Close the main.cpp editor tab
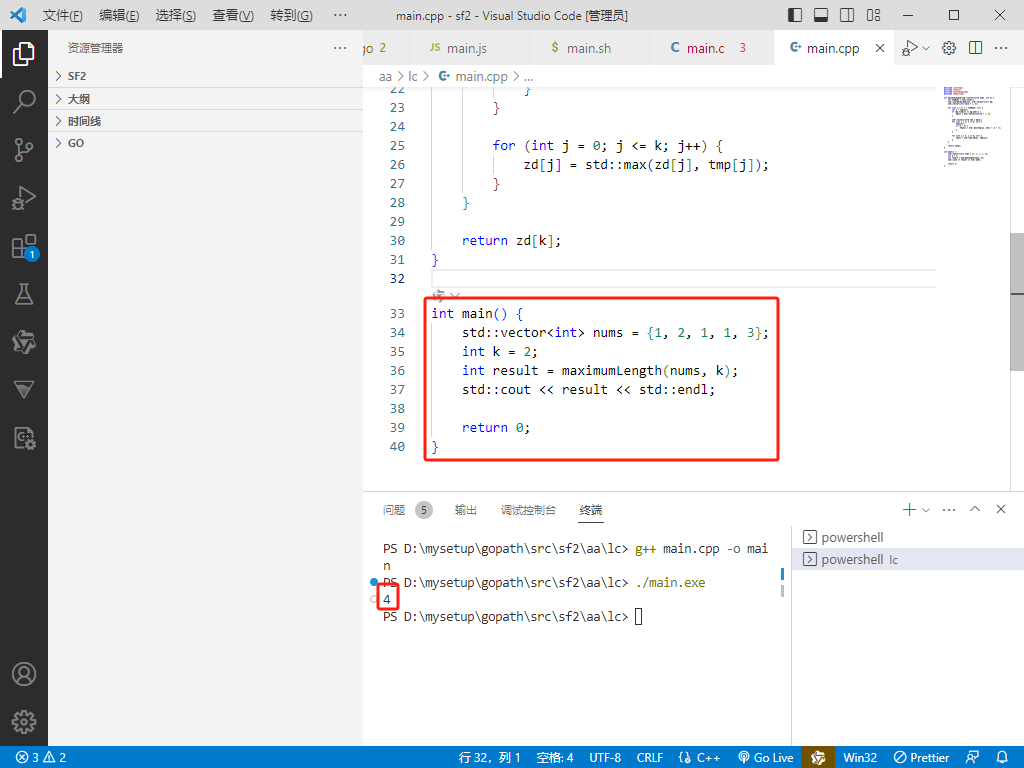Image resolution: width=1024 pixels, height=768 pixels. pyautogui.click(x=880, y=48)
